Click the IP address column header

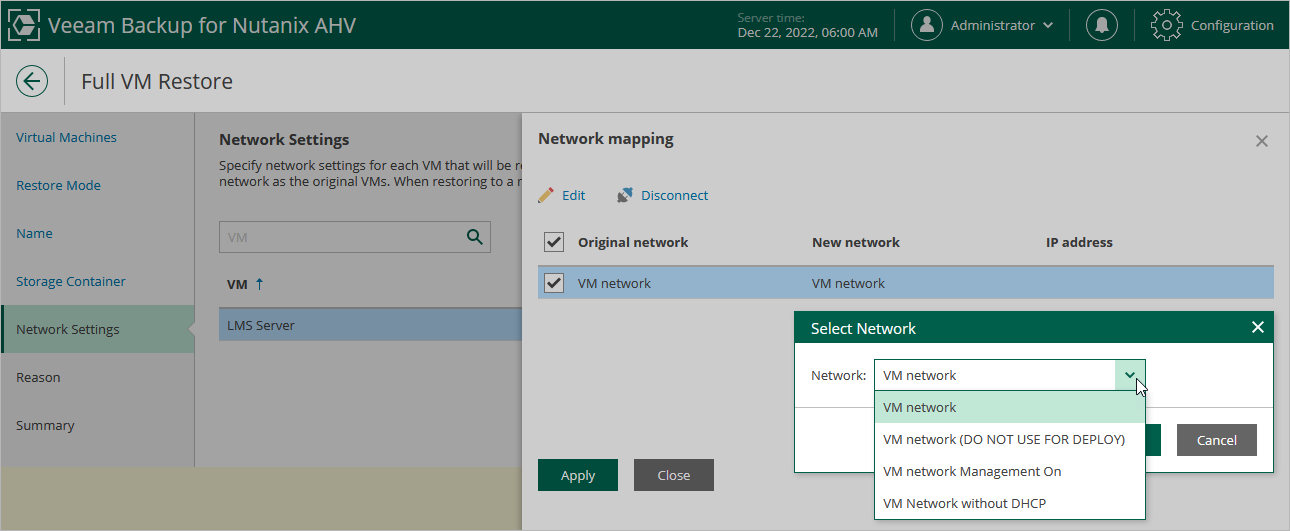pyautogui.click(x=1079, y=242)
